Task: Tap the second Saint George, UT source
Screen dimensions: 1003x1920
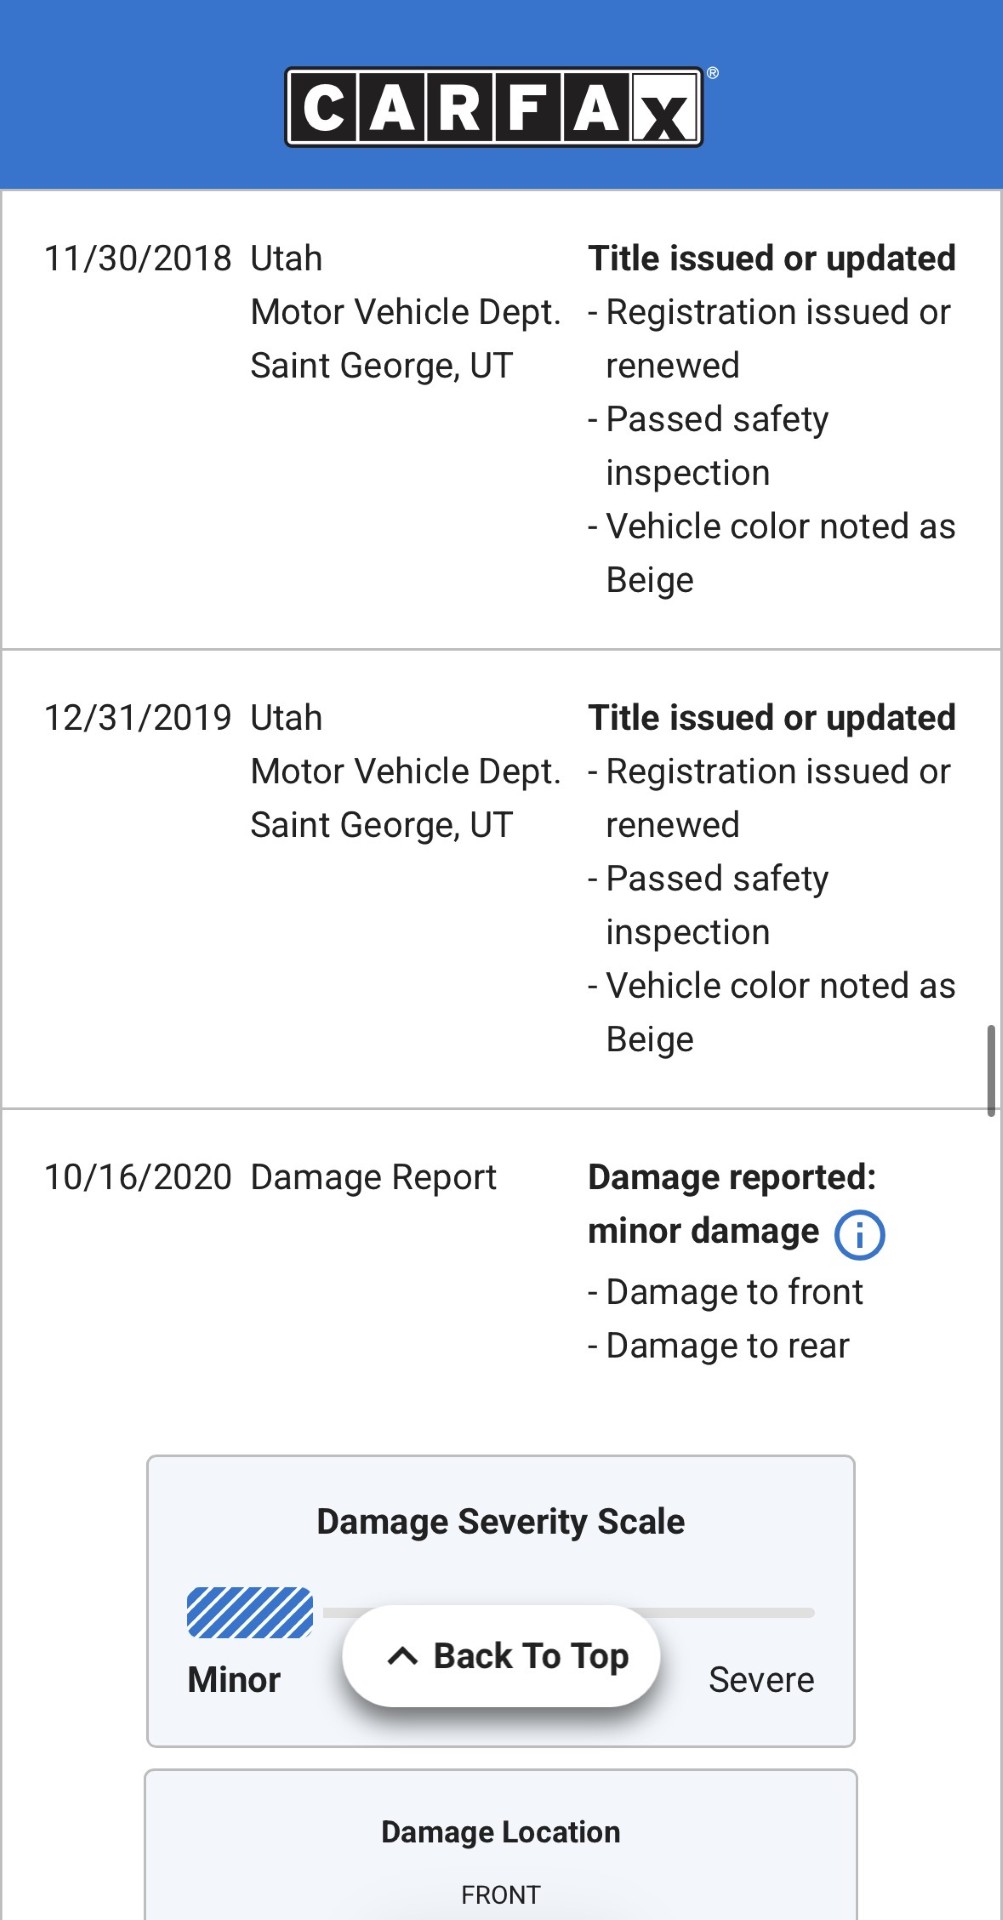Action: click(382, 825)
